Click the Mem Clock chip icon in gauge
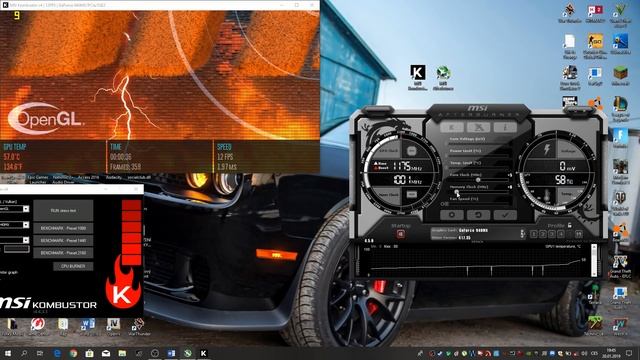 [x=411, y=195]
